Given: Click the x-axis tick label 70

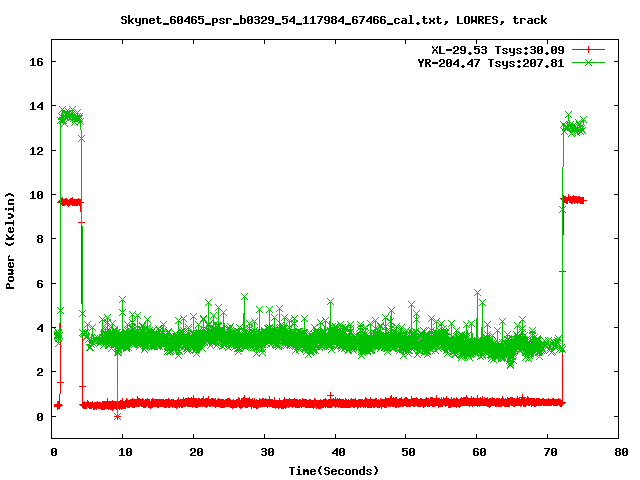Looking at the screenshot, I should (550, 452).
